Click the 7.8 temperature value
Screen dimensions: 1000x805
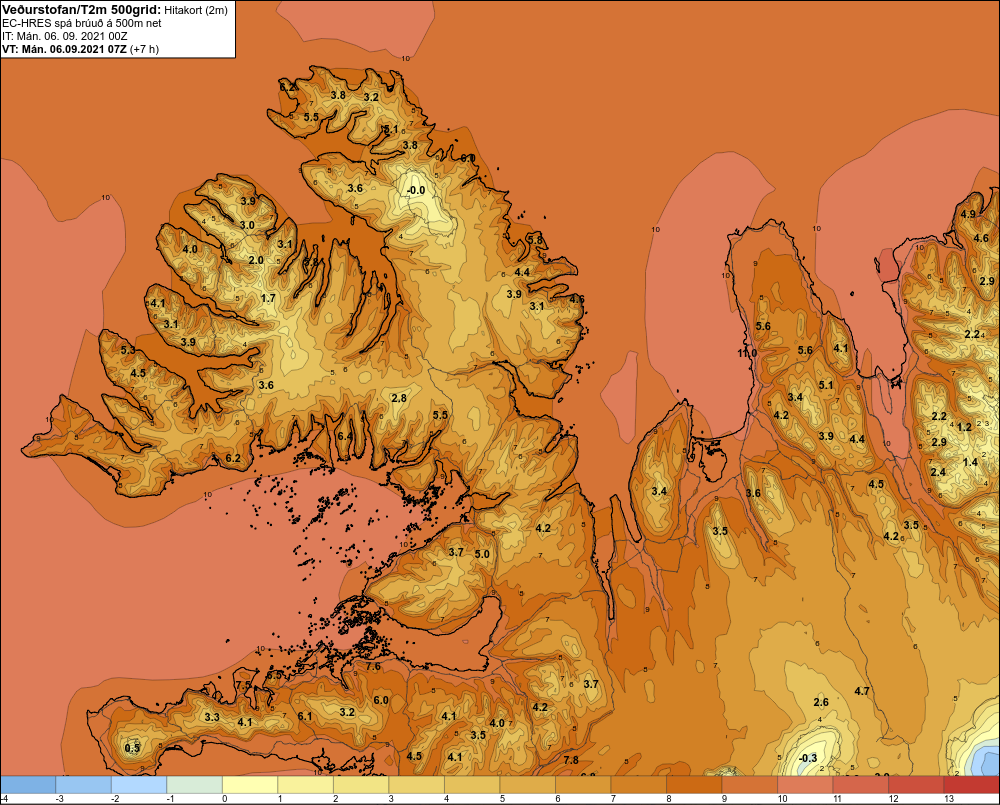[x=571, y=760]
